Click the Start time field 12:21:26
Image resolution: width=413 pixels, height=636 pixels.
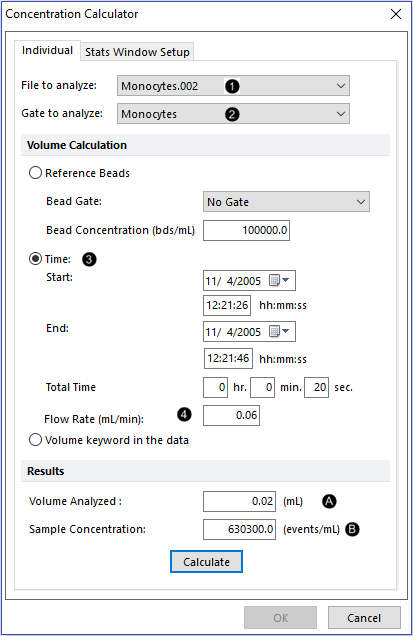click(x=227, y=305)
